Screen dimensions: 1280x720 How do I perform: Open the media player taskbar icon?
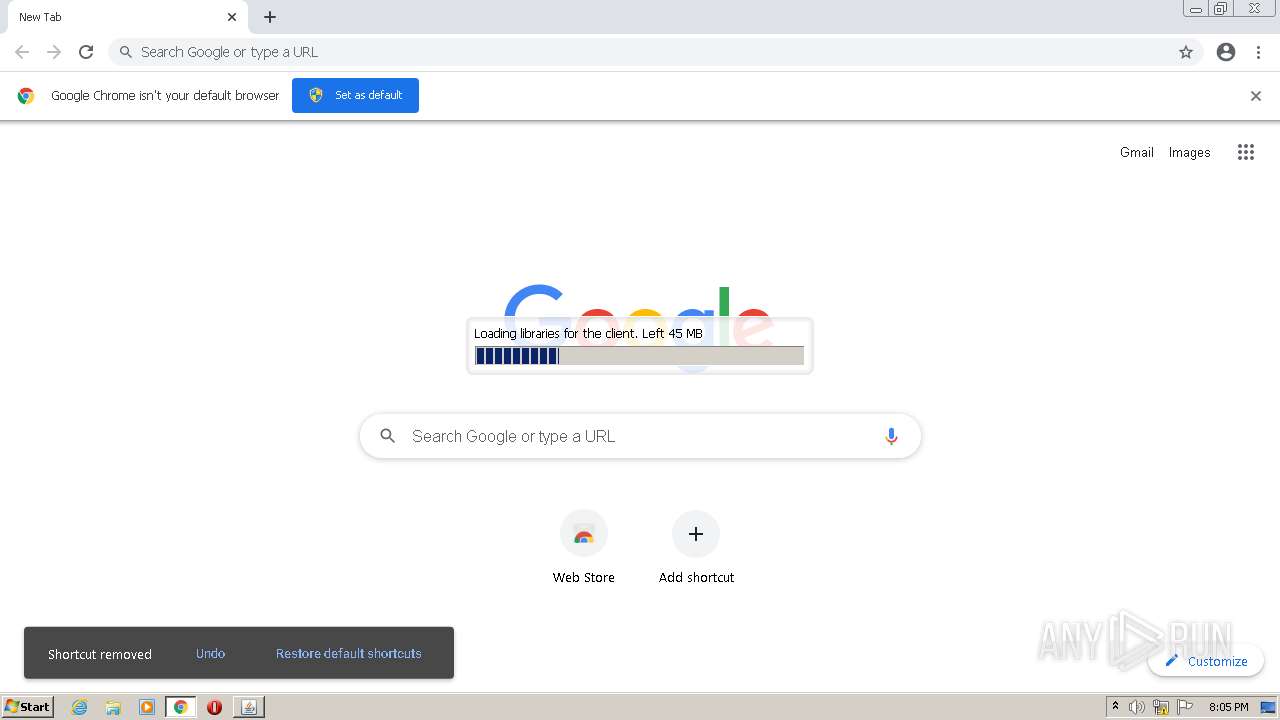click(x=147, y=707)
